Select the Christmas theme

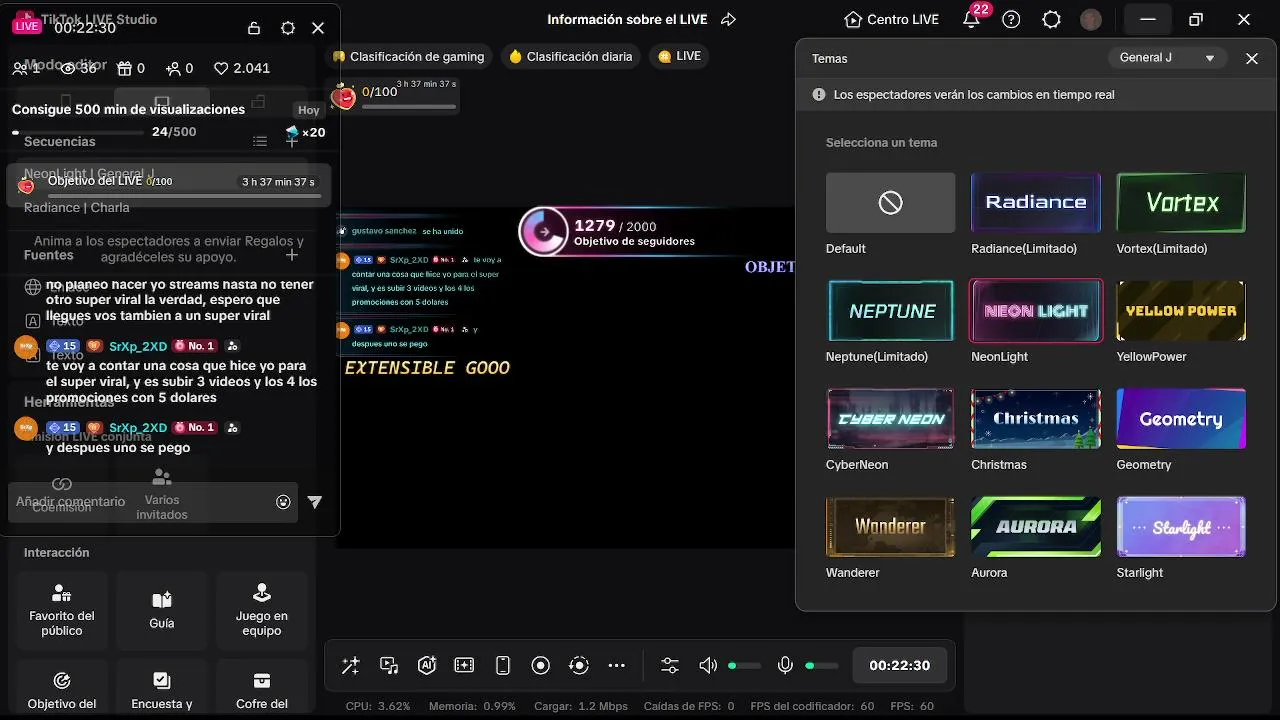click(x=1036, y=419)
